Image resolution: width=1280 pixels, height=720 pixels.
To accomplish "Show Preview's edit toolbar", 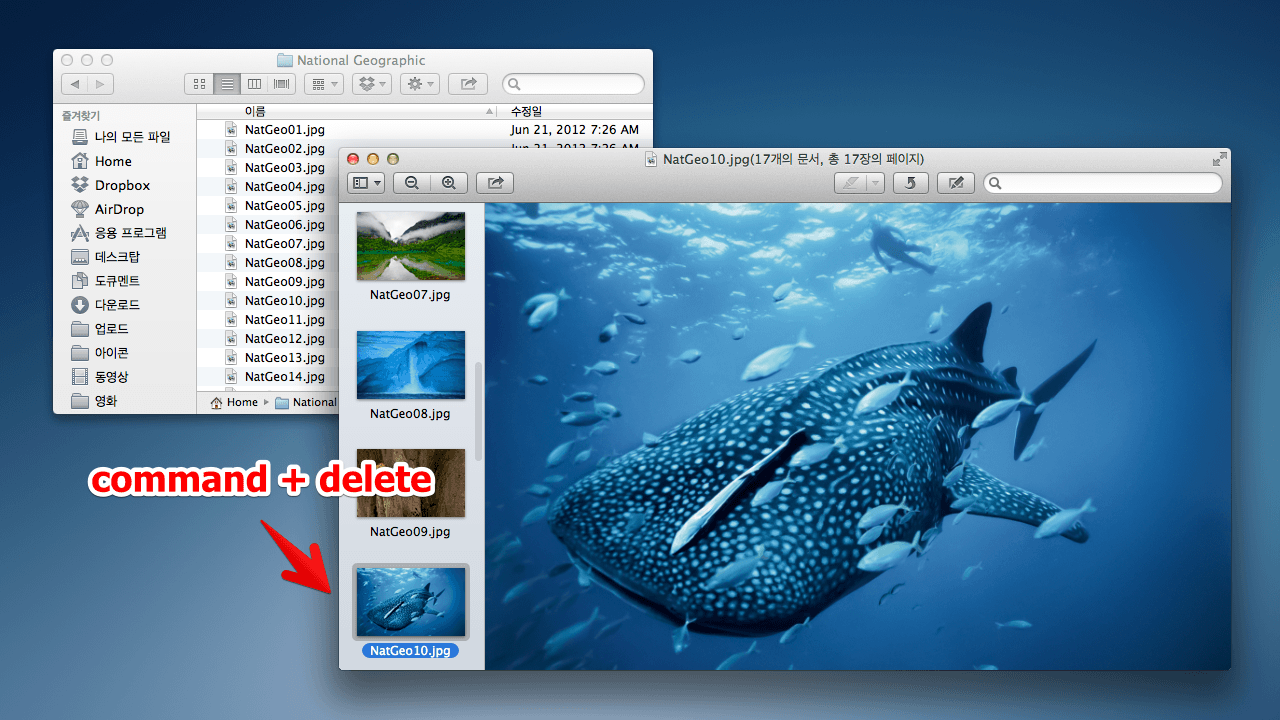I will [x=956, y=183].
